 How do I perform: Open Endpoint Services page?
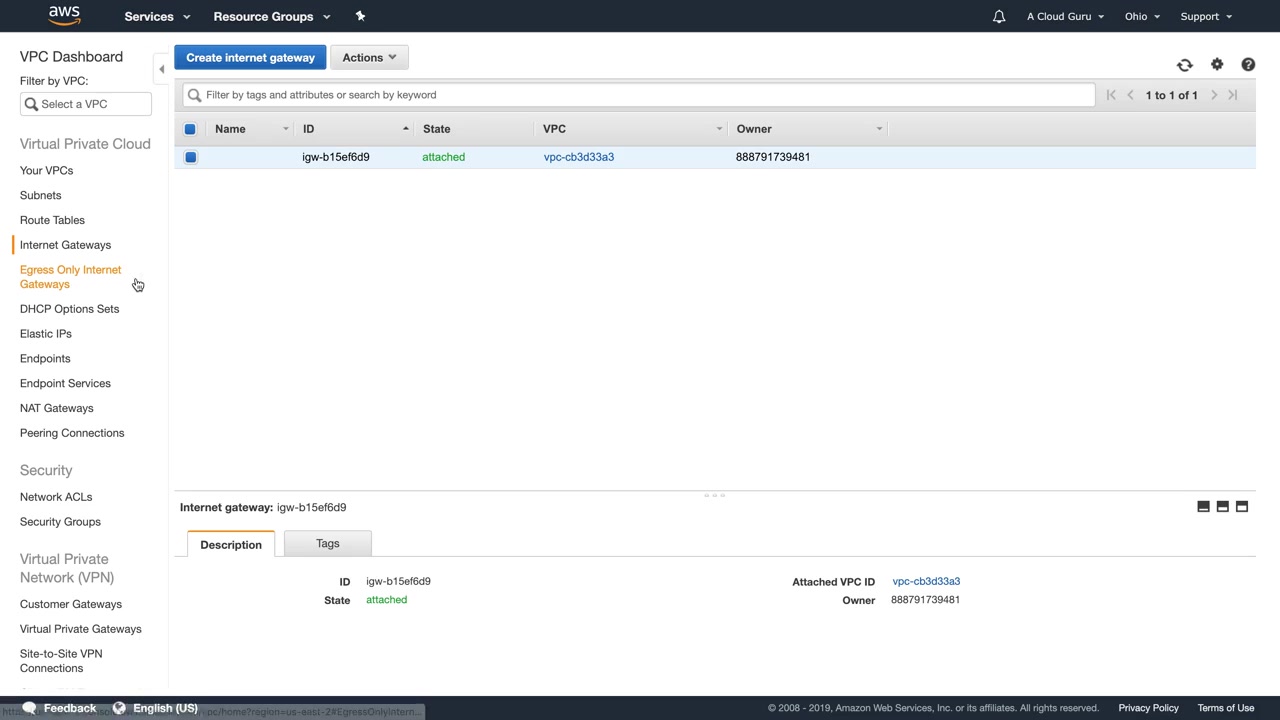(65, 383)
